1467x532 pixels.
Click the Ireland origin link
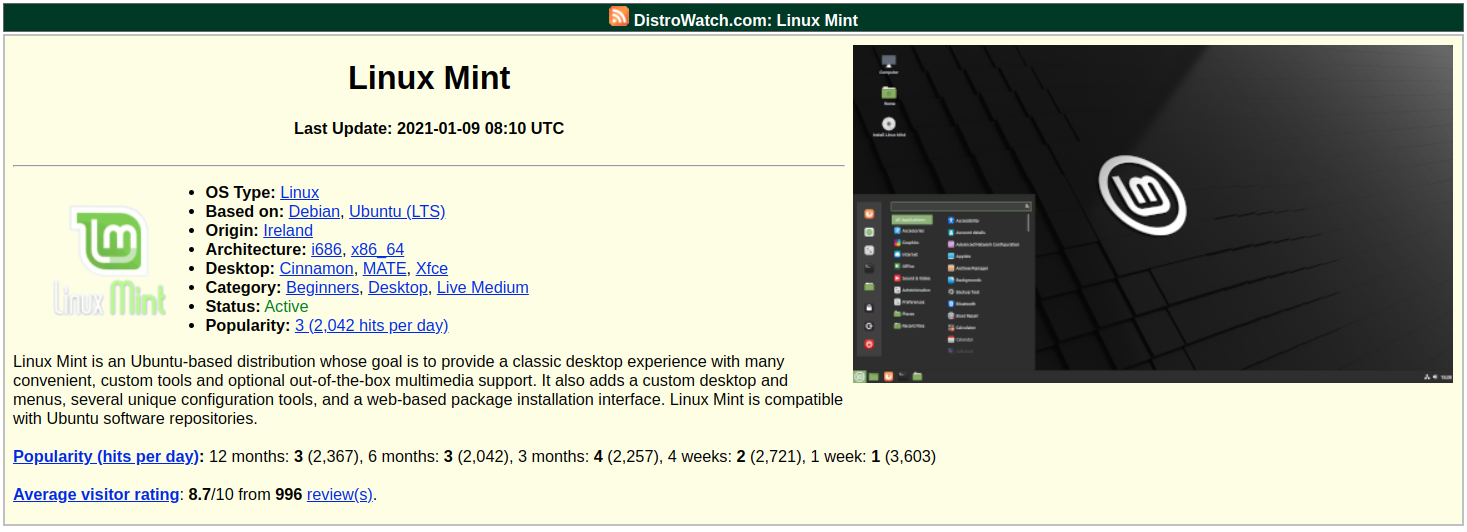(288, 231)
